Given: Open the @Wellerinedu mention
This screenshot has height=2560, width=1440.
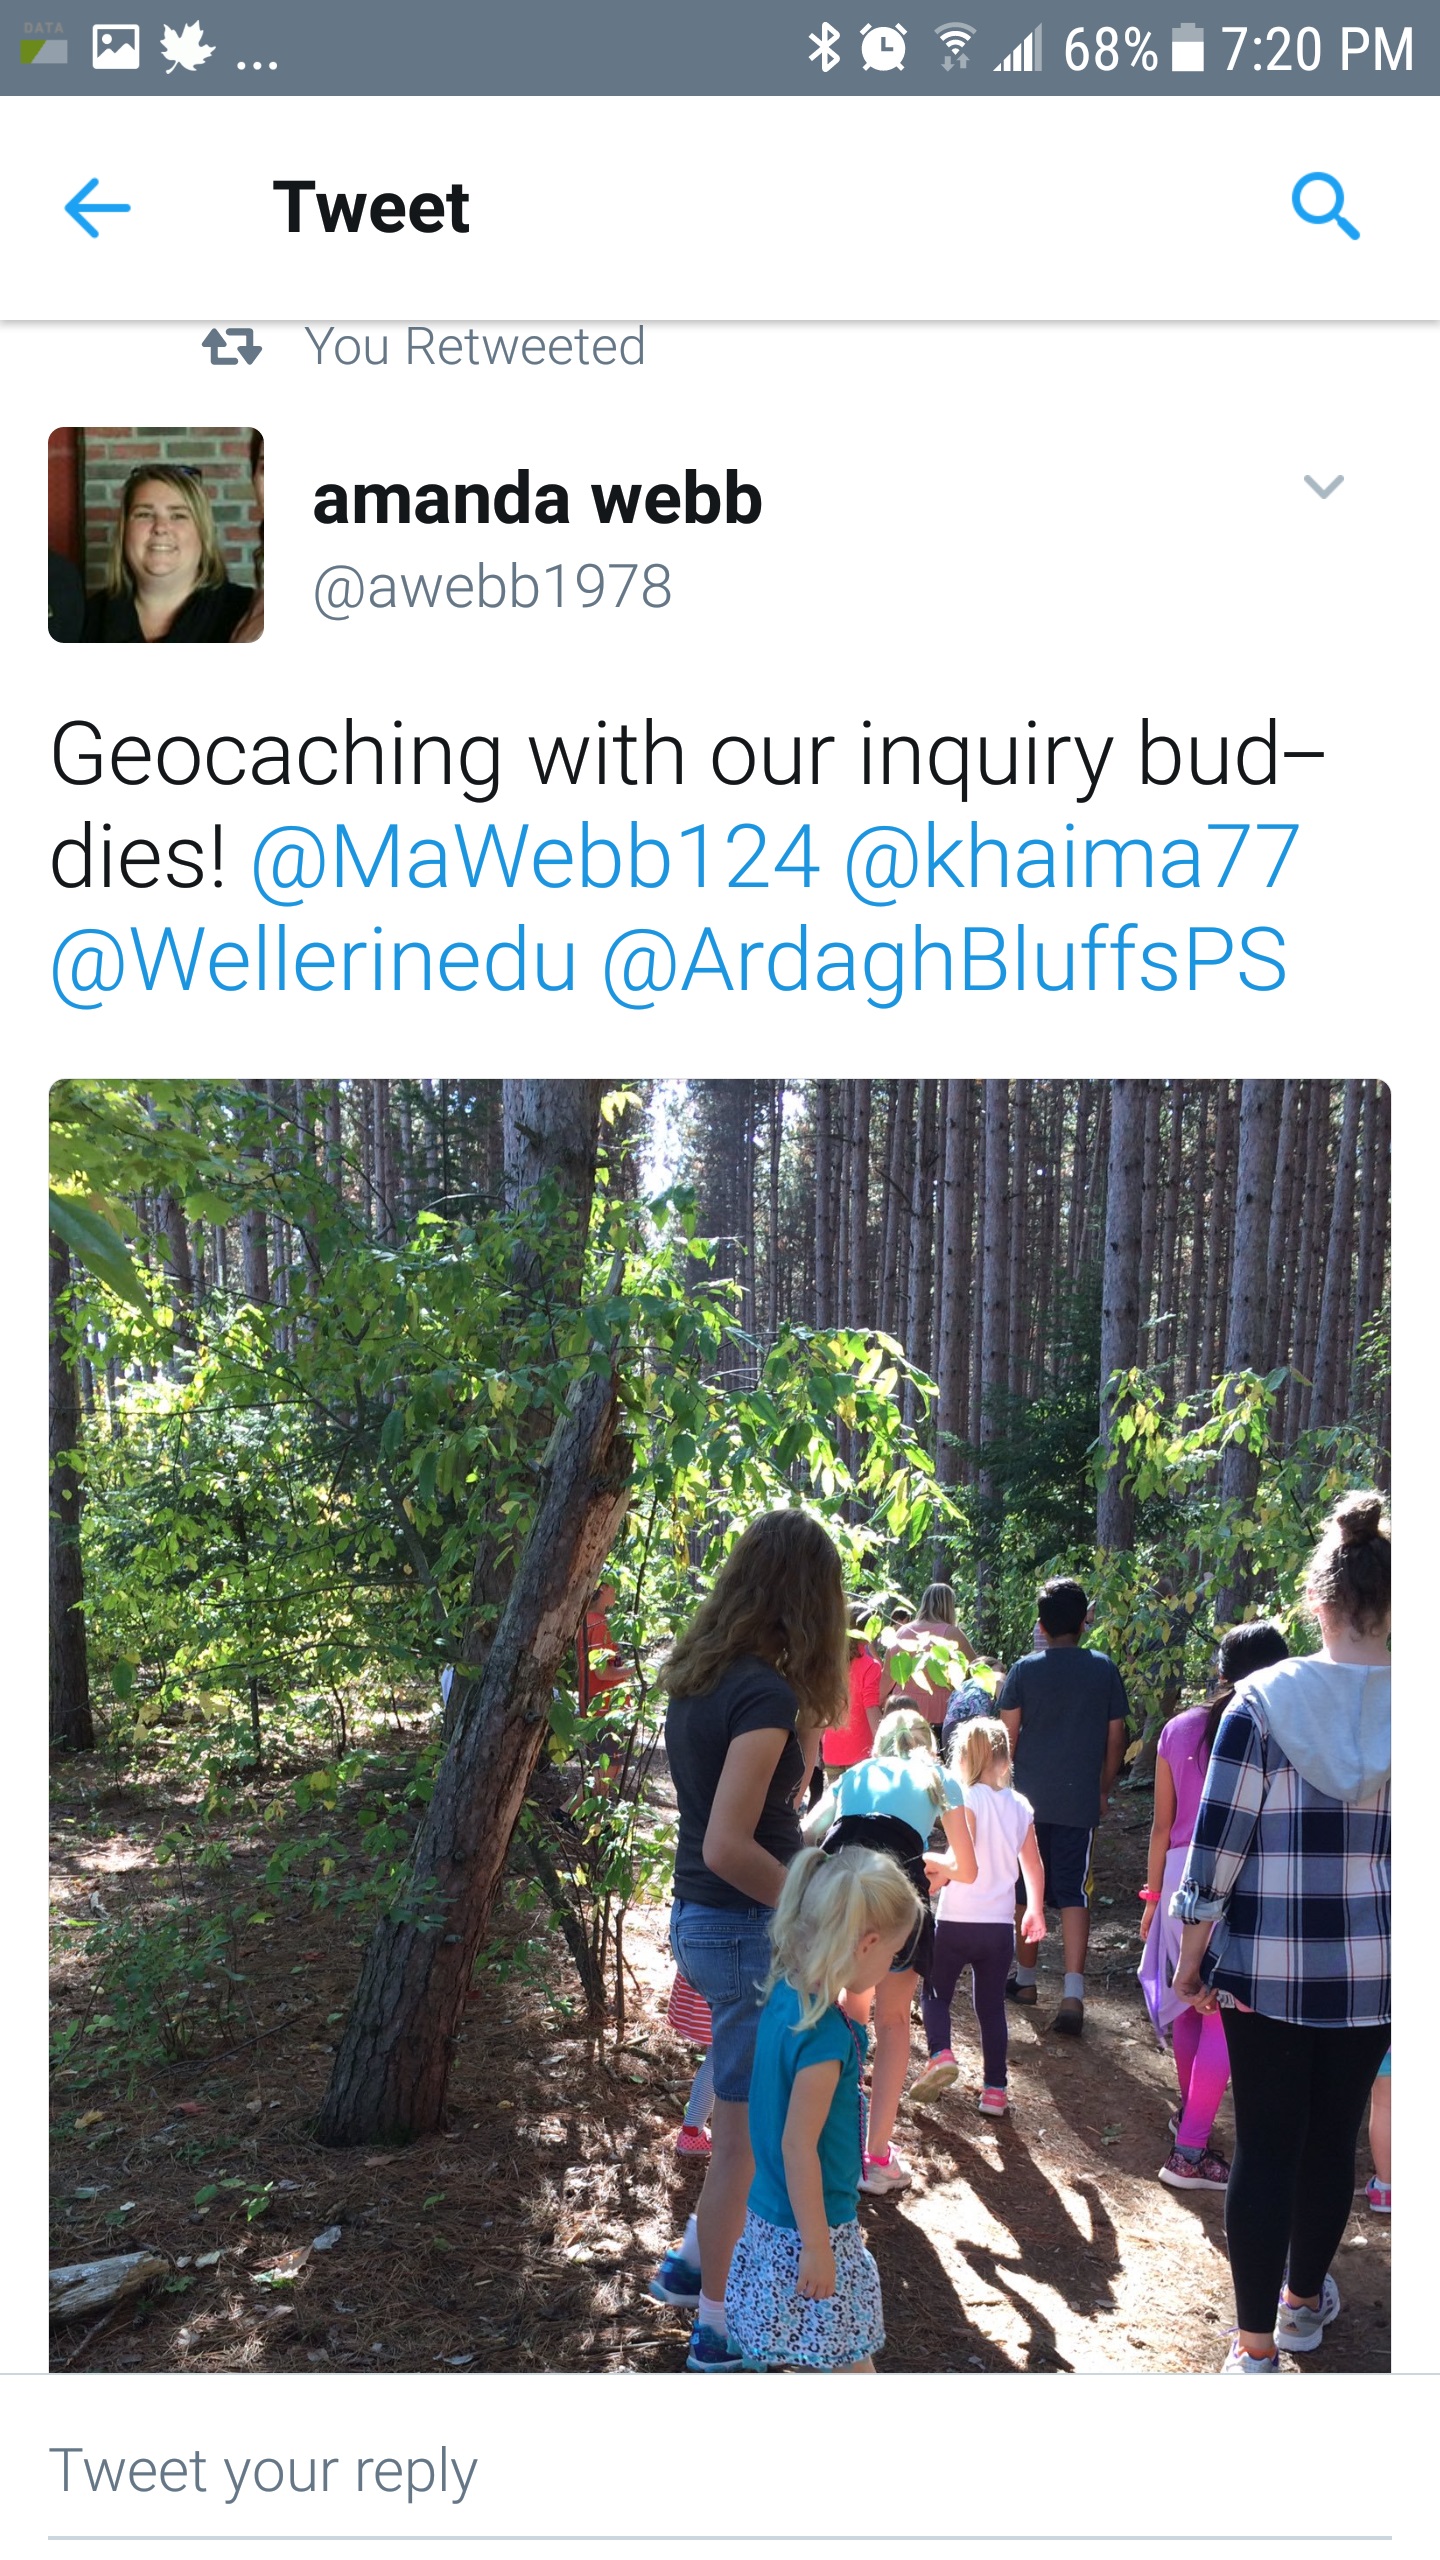Looking at the screenshot, I should [x=314, y=960].
